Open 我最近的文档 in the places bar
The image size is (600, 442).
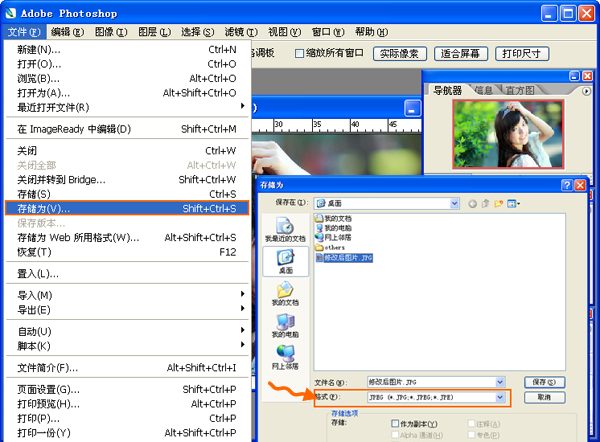click(x=285, y=229)
